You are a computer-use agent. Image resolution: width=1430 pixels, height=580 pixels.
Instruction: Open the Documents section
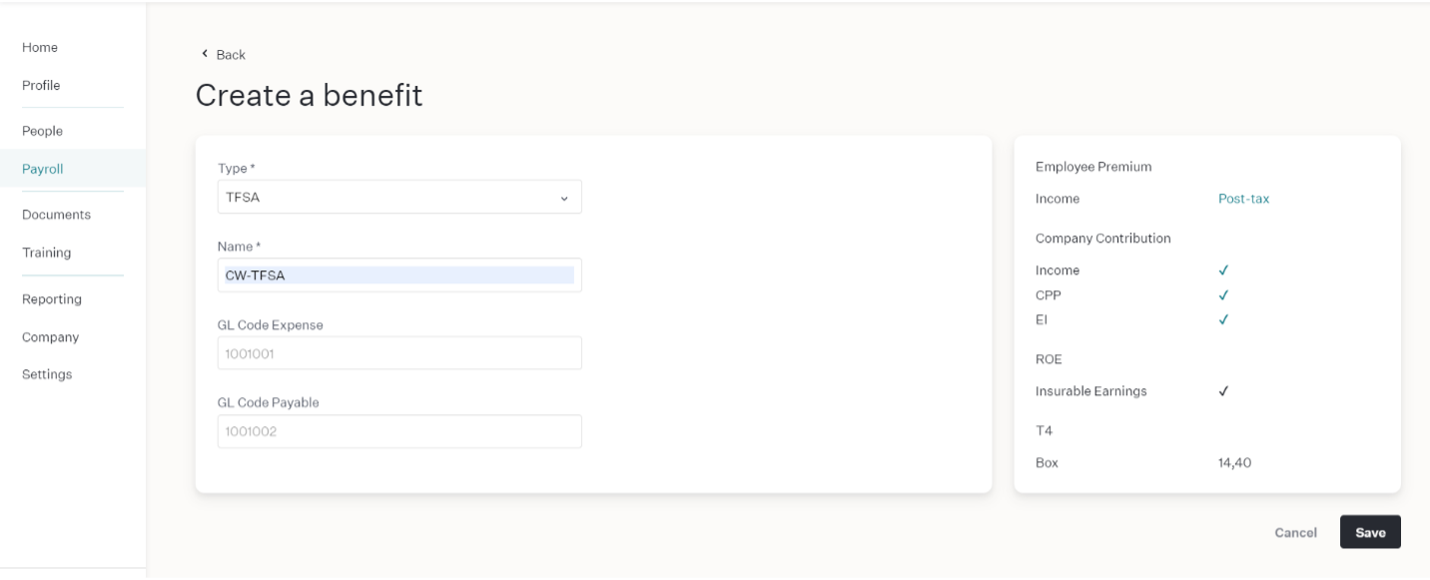pos(56,214)
